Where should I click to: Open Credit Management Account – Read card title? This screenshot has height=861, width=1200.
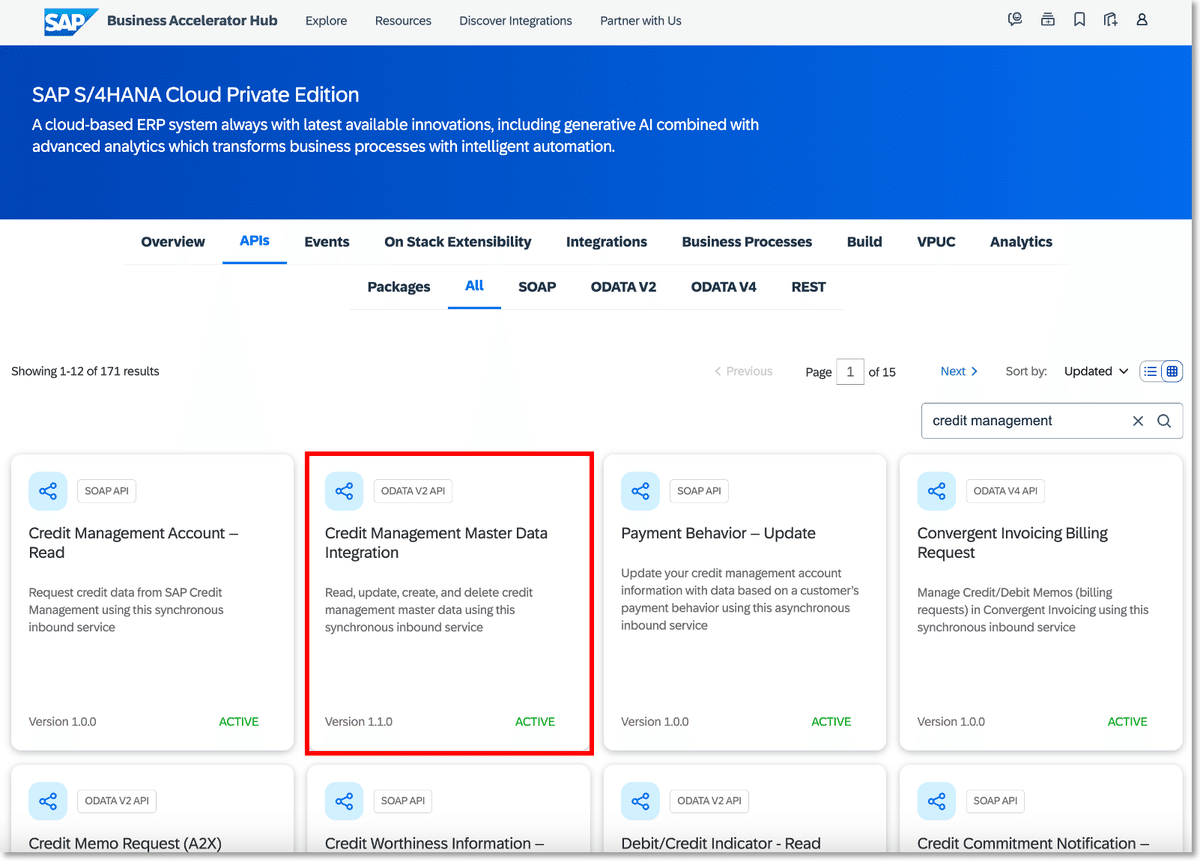(x=134, y=543)
